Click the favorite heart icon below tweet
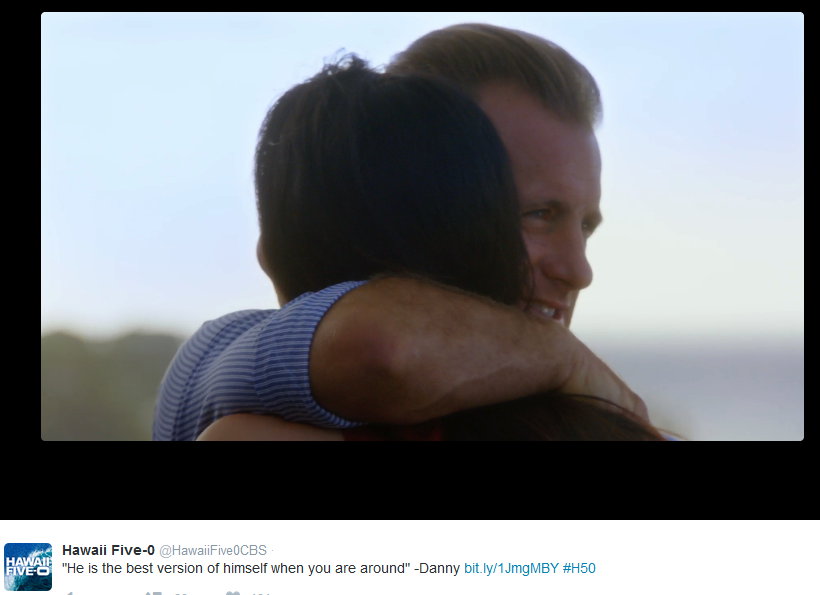The height and width of the screenshot is (595, 820). coord(233,593)
